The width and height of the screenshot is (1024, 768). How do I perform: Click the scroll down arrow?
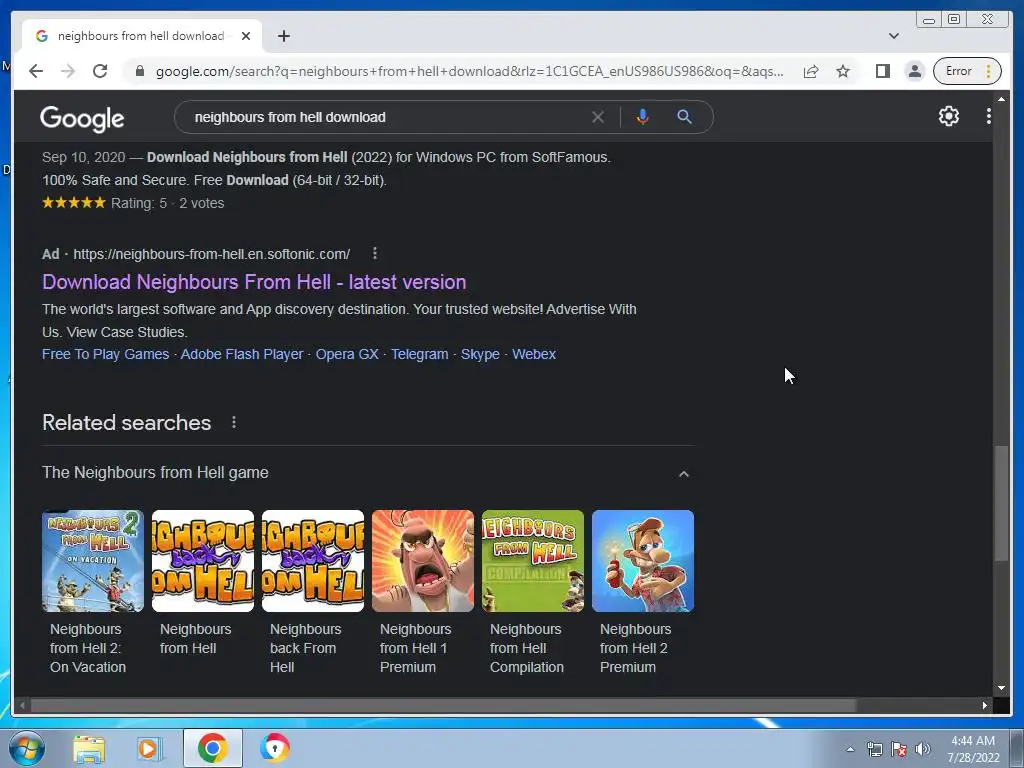[x=1001, y=688]
